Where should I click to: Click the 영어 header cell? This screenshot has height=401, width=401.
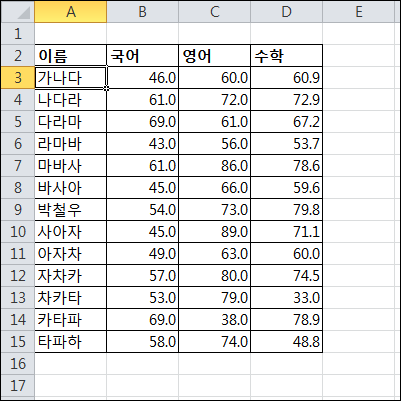pyautogui.click(x=215, y=56)
